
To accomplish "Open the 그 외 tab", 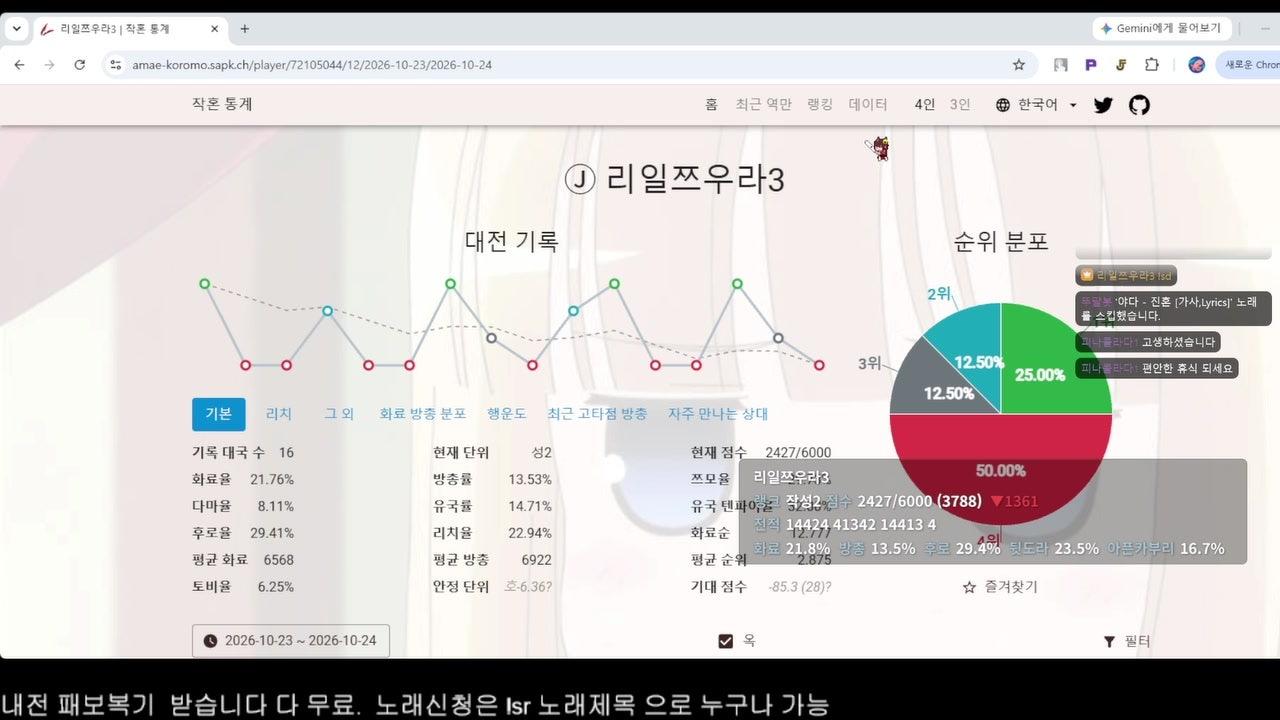I will coord(339,414).
